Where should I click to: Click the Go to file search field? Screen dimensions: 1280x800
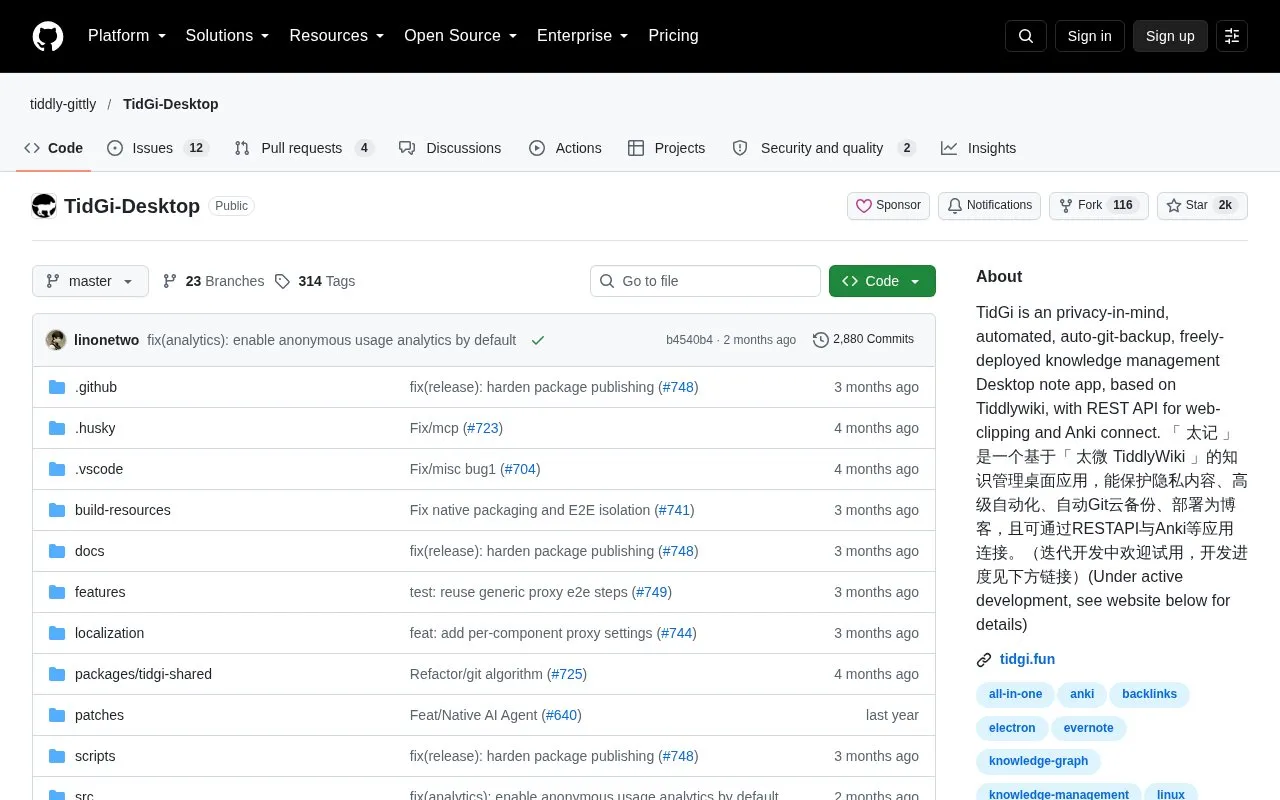(705, 281)
